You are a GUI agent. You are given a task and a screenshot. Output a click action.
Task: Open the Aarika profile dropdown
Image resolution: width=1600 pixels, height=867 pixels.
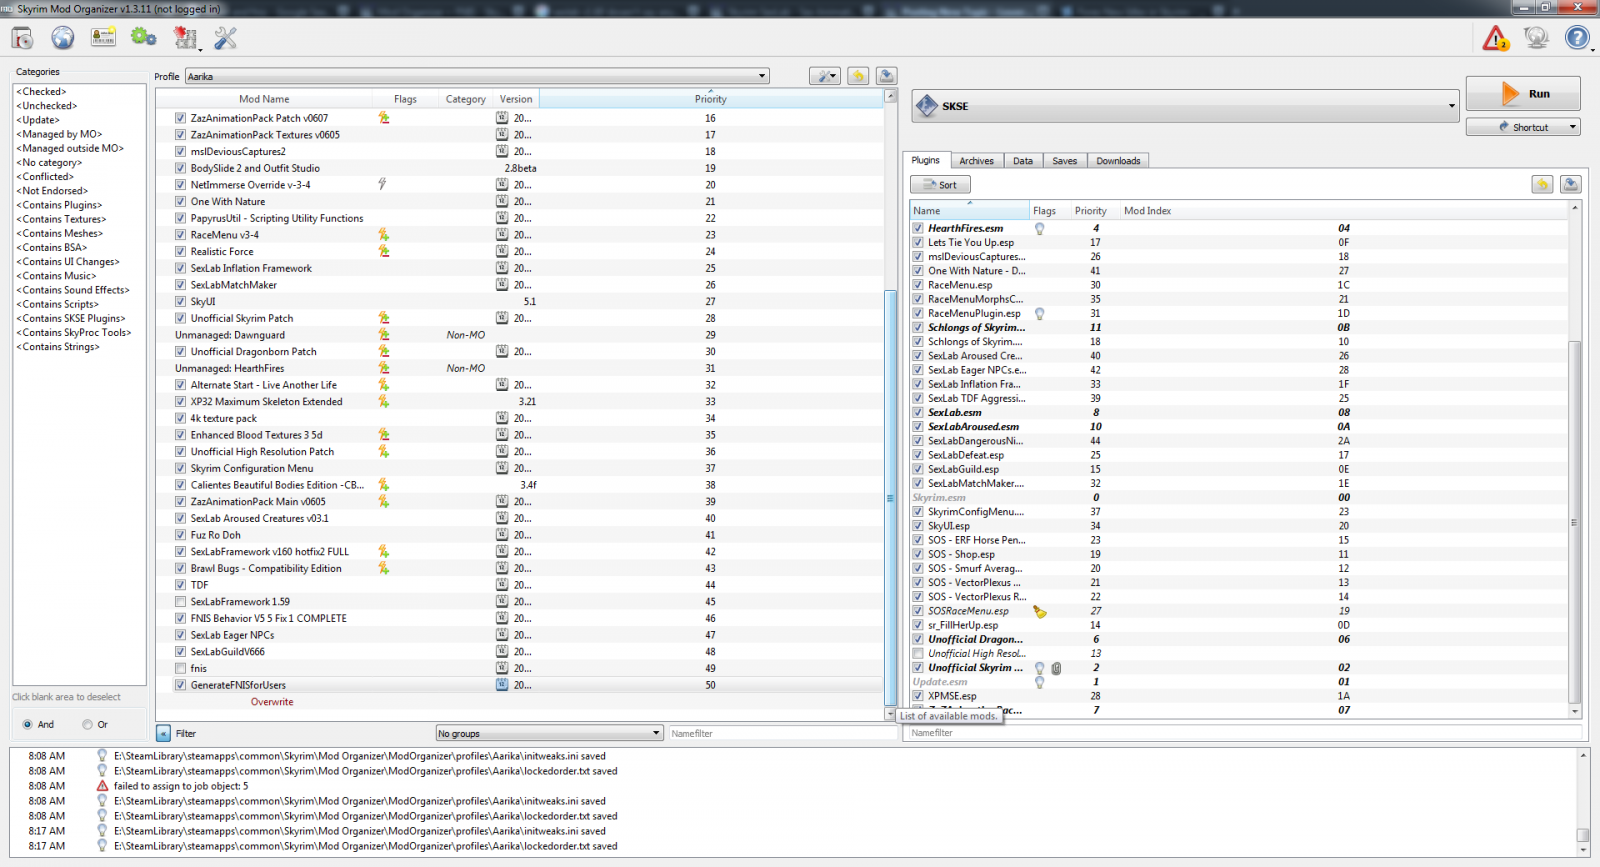[x=477, y=76]
